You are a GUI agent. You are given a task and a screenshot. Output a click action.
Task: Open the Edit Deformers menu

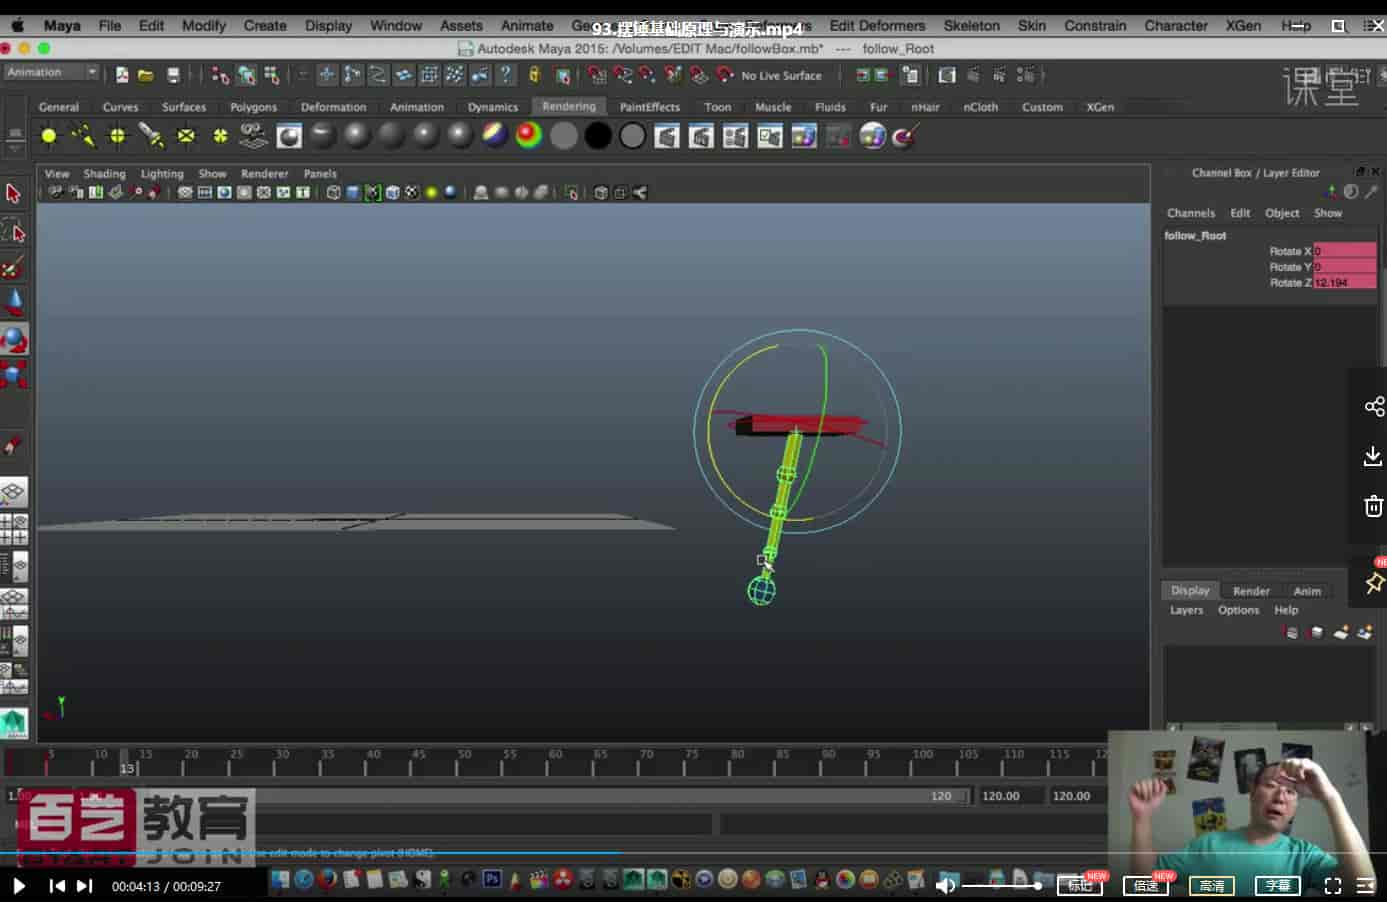877,25
